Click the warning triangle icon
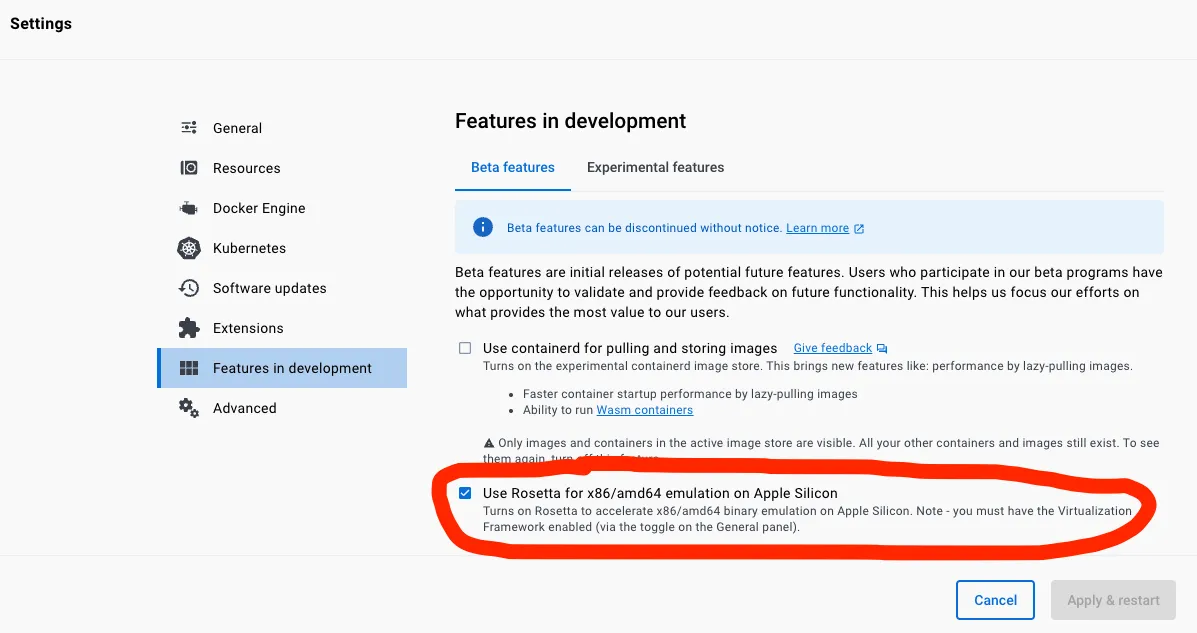Viewport: 1197px width, 633px height. [x=489, y=443]
